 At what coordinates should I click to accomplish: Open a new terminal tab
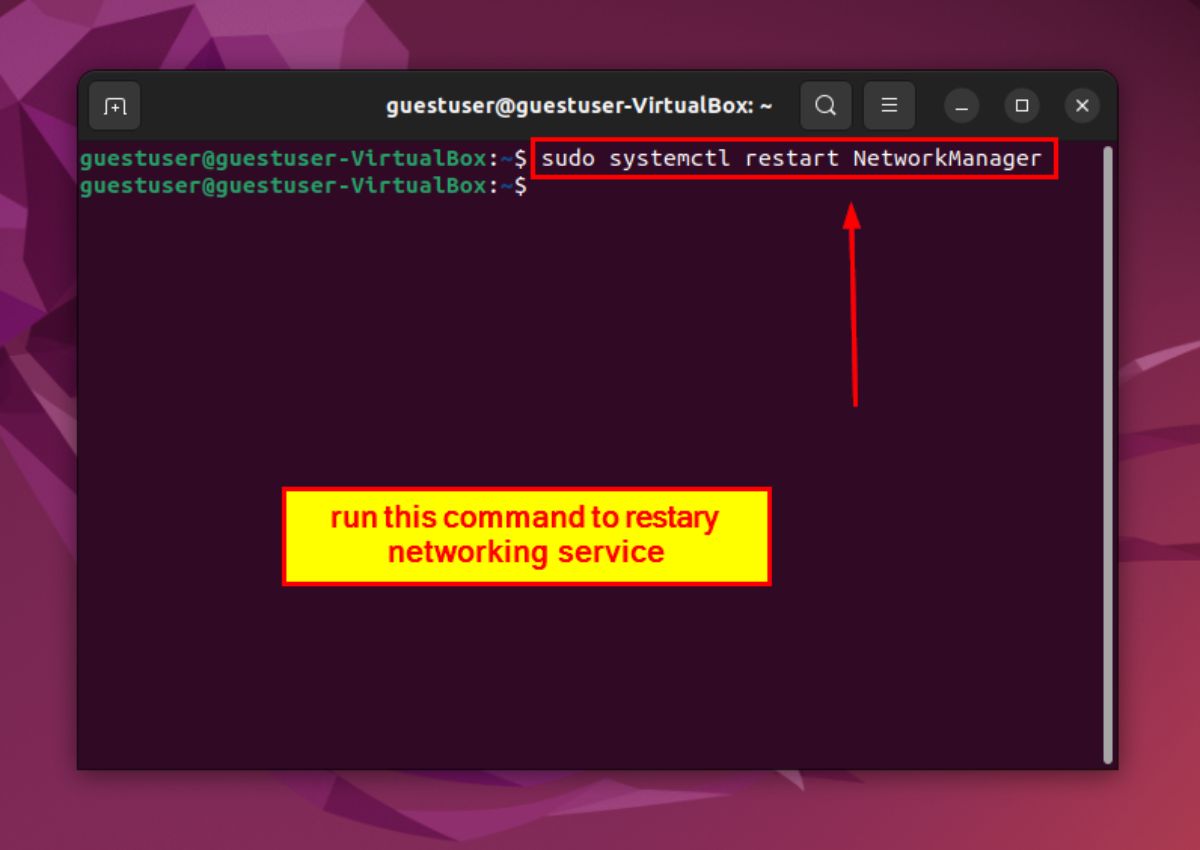(x=115, y=106)
